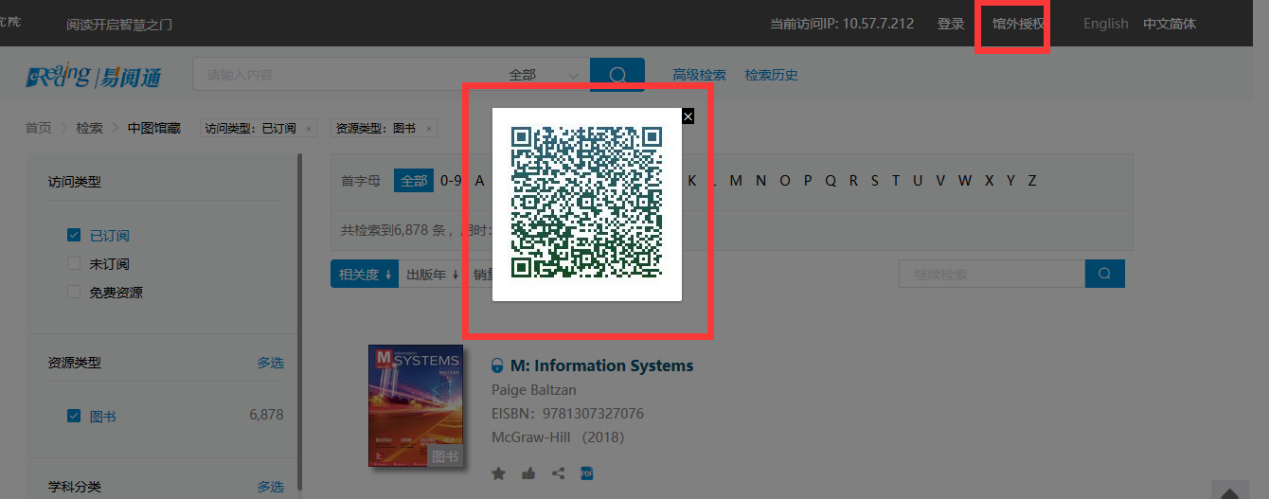Uncheck the 已订阅 checkbox

[x=73, y=236]
